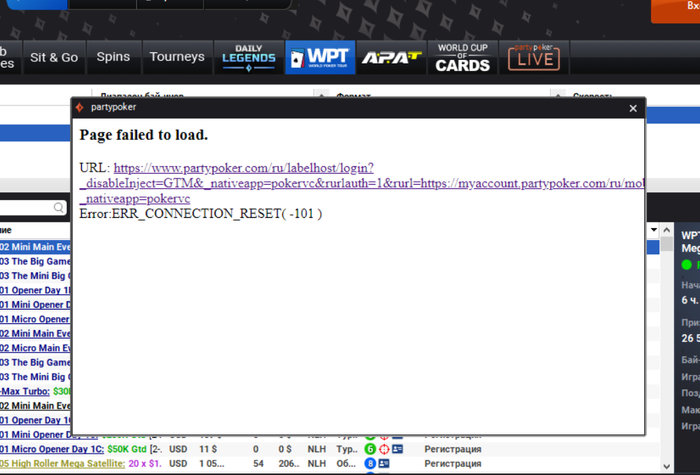
Task: Click '1 05...' buy-in cell
Action: coord(212,464)
